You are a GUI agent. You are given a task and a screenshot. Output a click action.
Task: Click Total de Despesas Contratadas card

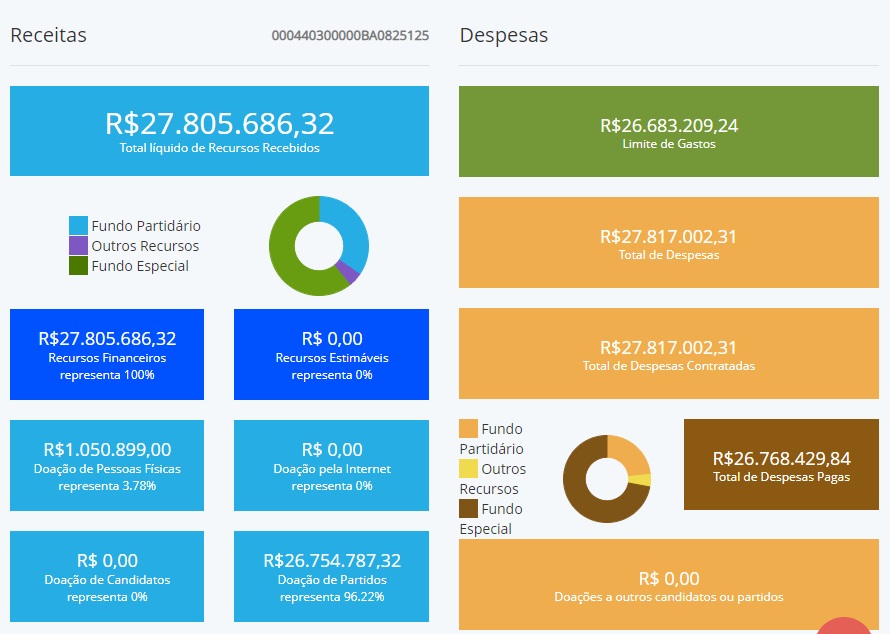[668, 354]
